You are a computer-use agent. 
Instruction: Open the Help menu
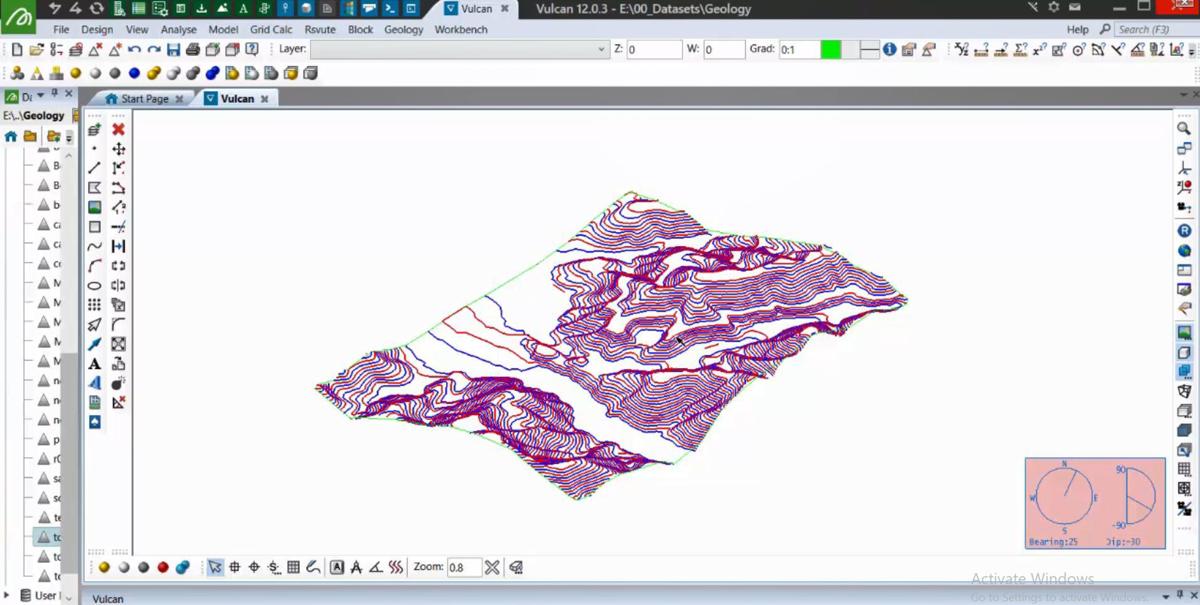pos(1077,30)
